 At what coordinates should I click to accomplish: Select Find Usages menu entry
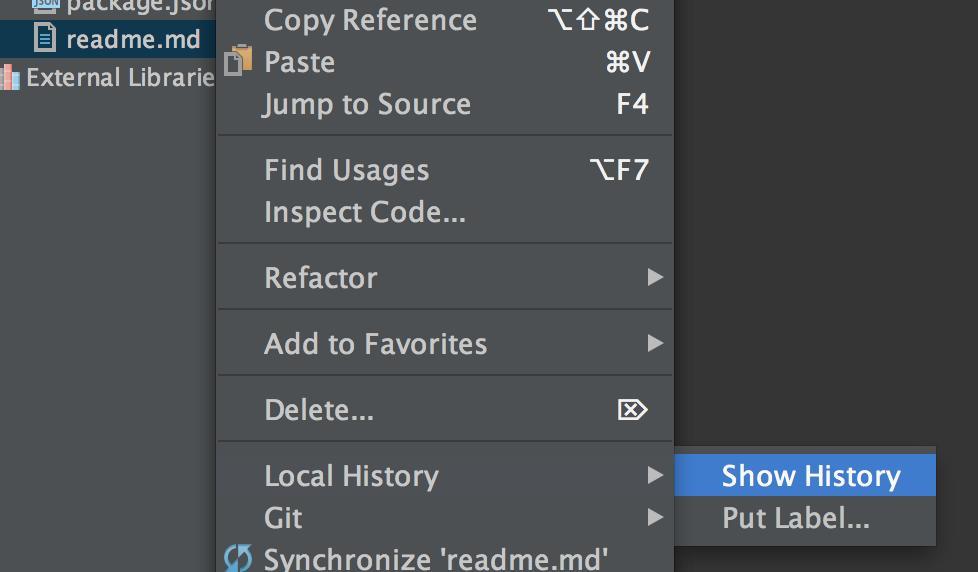(346, 170)
